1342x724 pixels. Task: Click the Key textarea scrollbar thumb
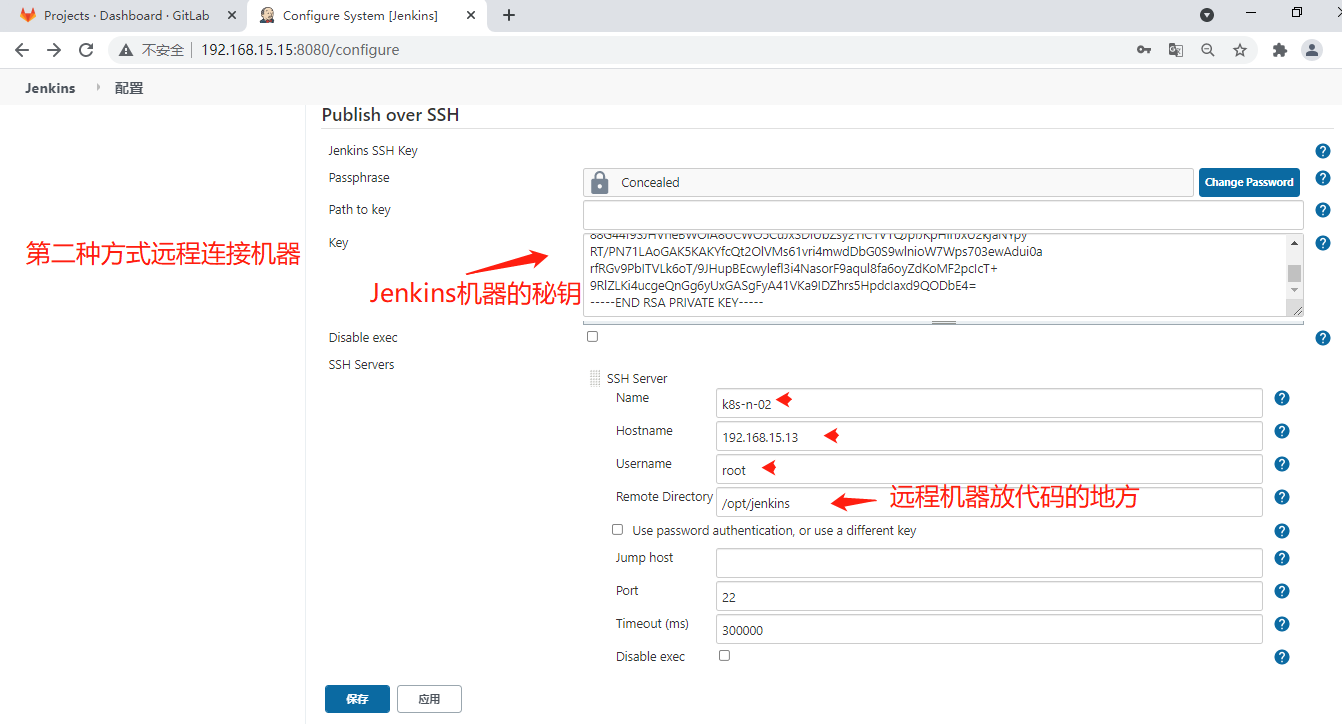click(1294, 274)
